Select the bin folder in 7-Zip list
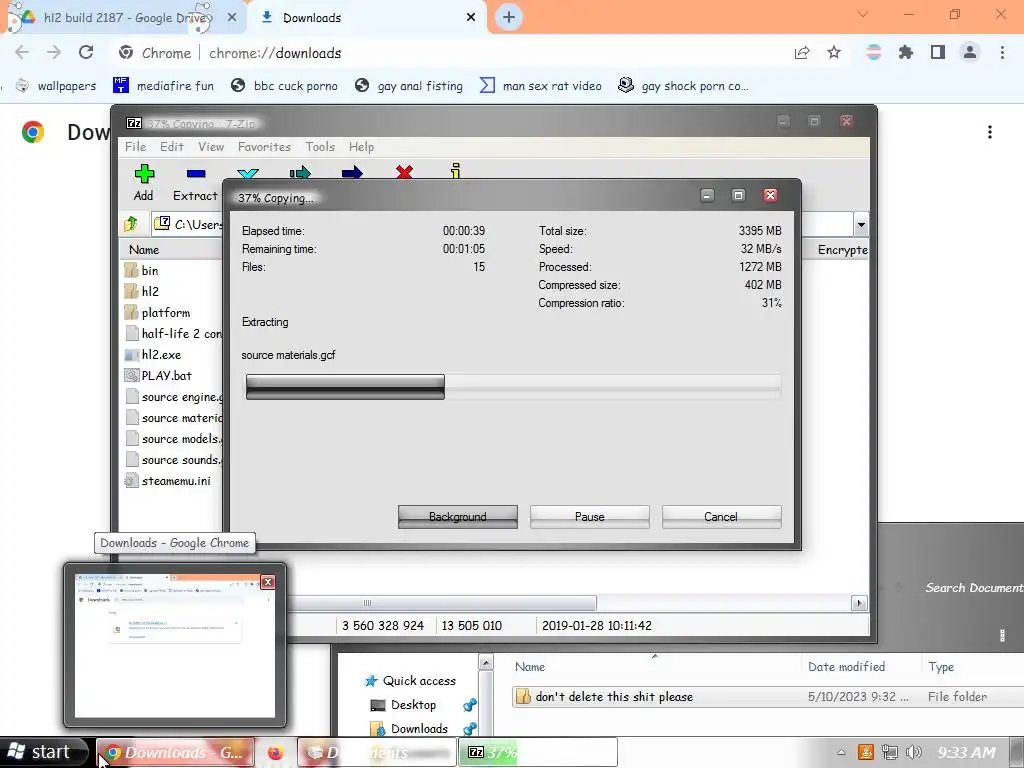 pyautogui.click(x=141, y=270)
